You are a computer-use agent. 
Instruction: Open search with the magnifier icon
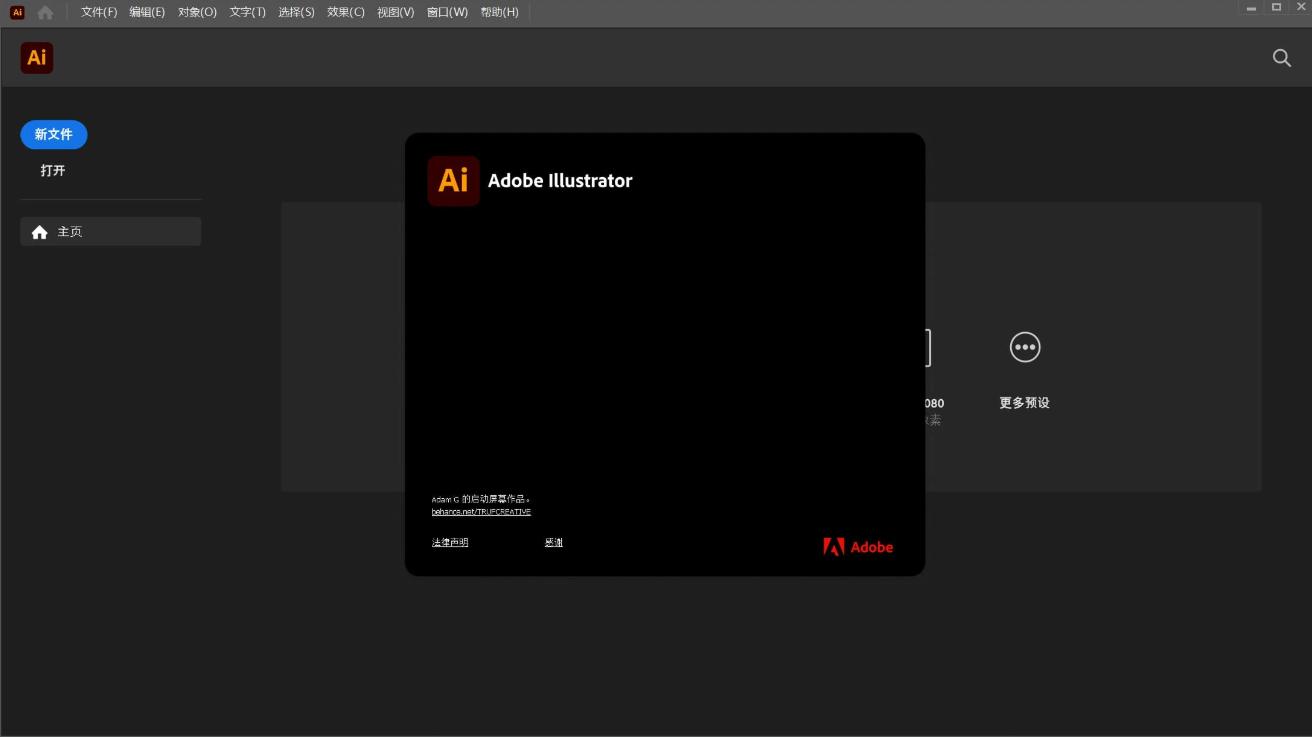(x=1281, y=57)
